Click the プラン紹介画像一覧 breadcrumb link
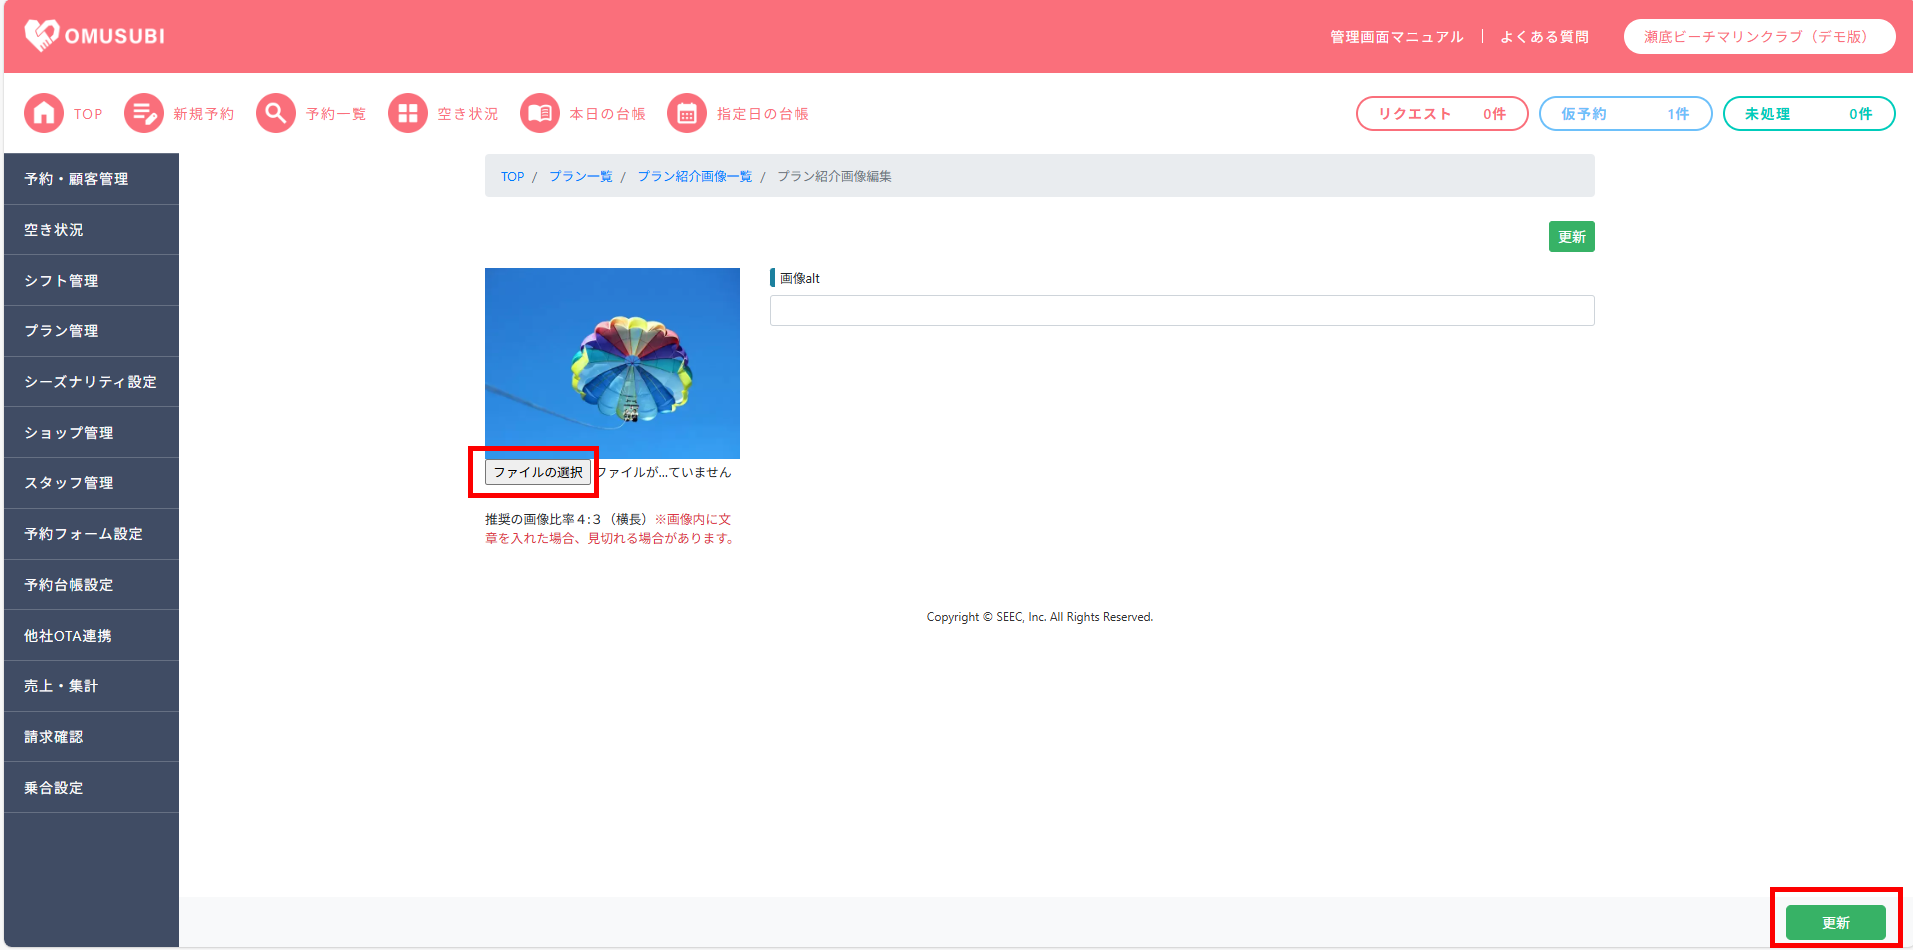 (694, 177)
